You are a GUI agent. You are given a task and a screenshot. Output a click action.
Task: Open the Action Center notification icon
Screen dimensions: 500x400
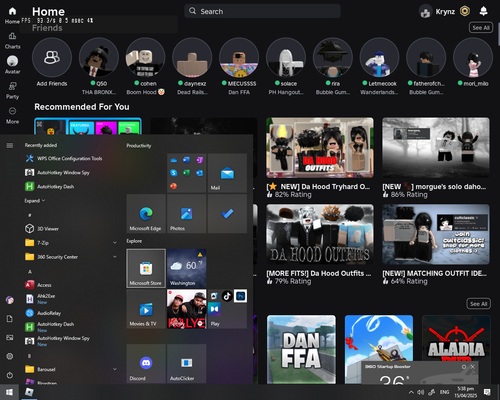tap(487, 392)
